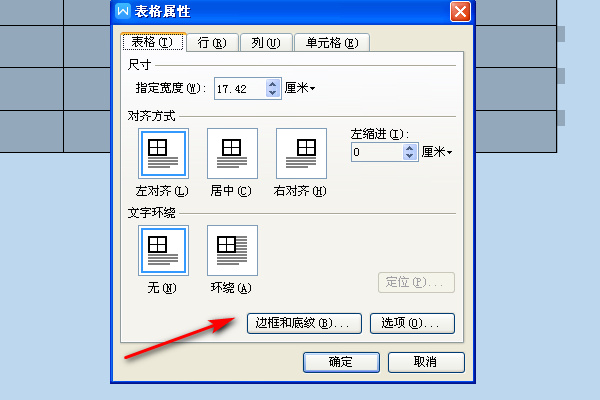Increase left indent spinner value
This screenshot has width=600, height=400.
(x=410, y=148)
